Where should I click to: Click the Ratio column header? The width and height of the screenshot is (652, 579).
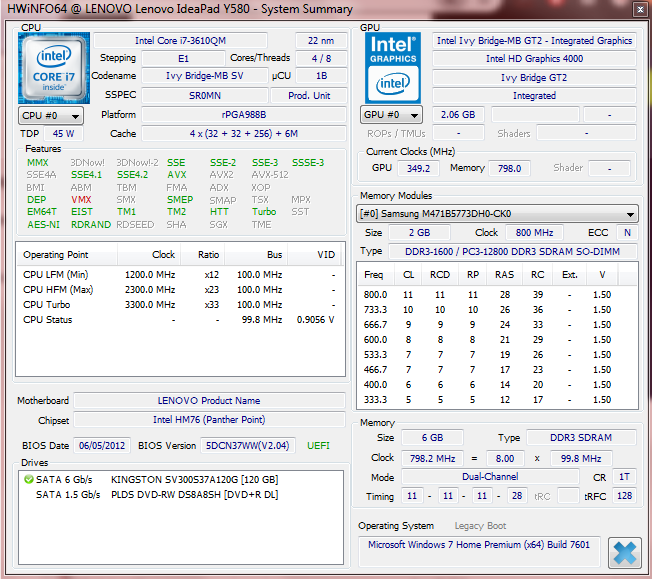coord(203,255)
